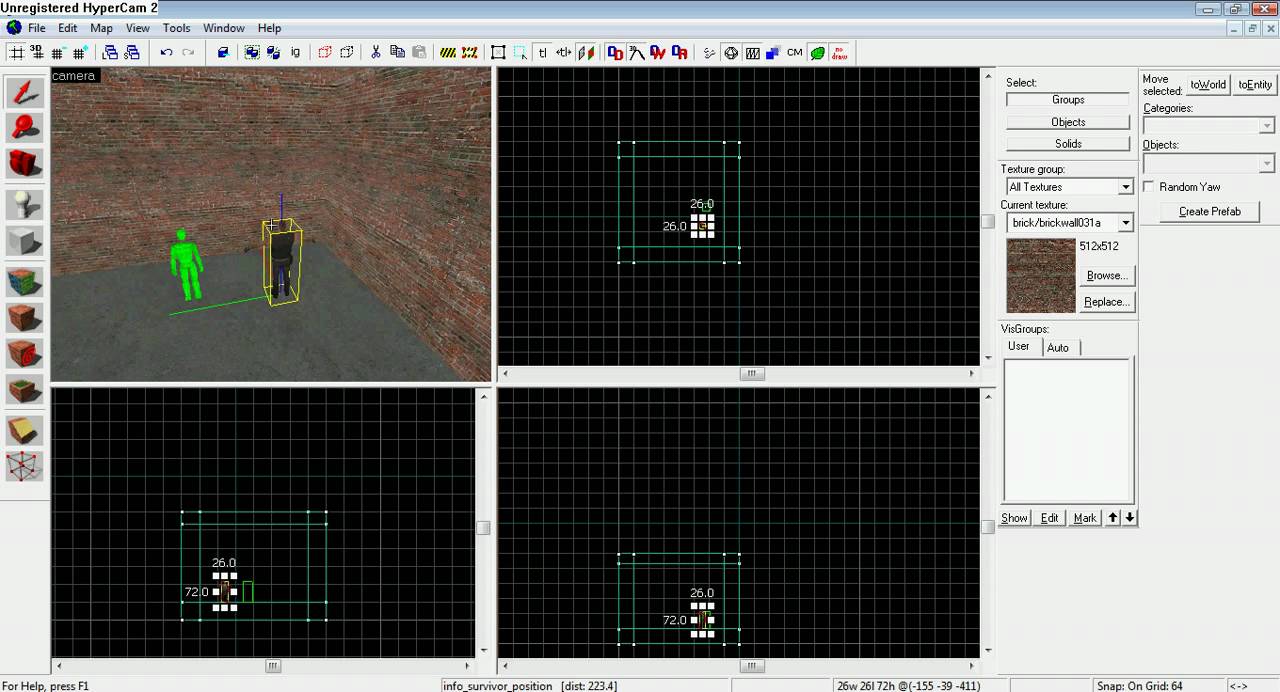Click the Group selected objects icon
This screenshot has width=1280, height=692.
252,52
